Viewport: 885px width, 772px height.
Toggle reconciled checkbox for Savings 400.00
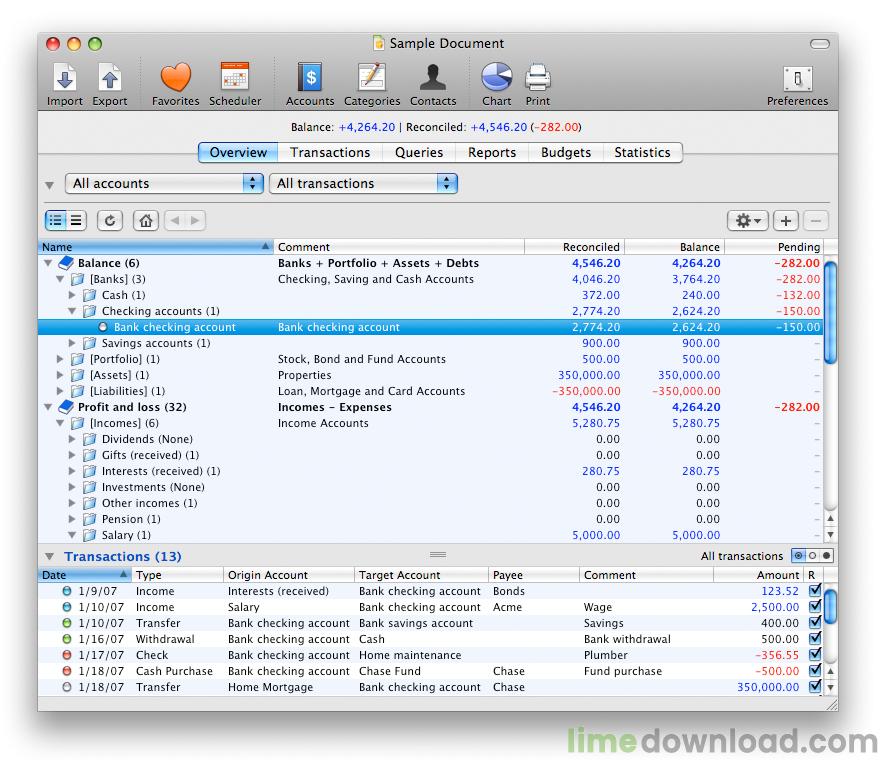point(814,623)
